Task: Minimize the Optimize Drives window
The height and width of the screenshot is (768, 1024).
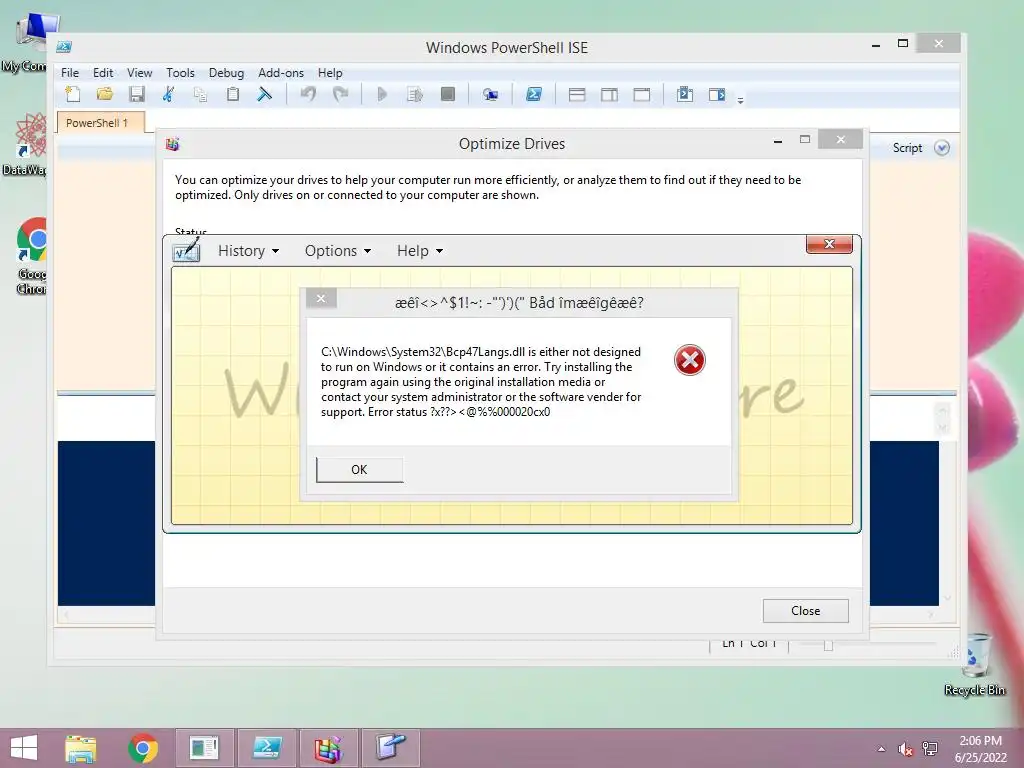Action: [778, 140]
